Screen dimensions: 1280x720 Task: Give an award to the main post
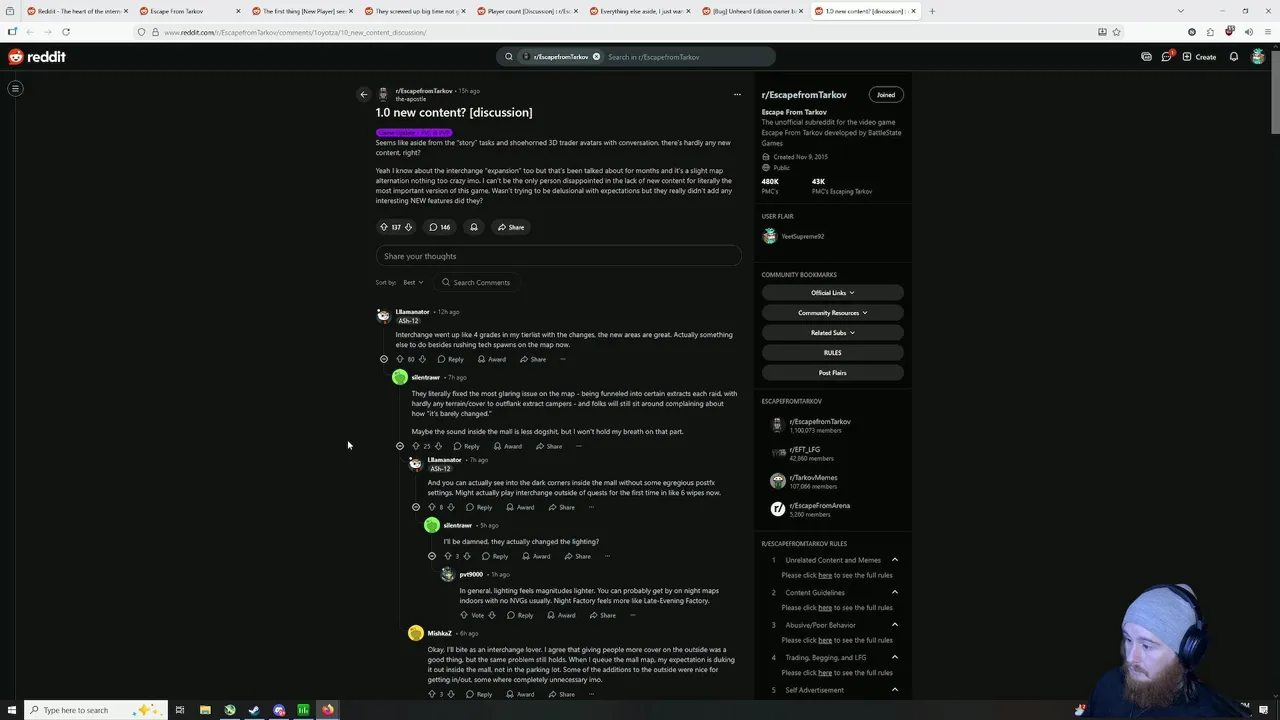pos(474,227)
